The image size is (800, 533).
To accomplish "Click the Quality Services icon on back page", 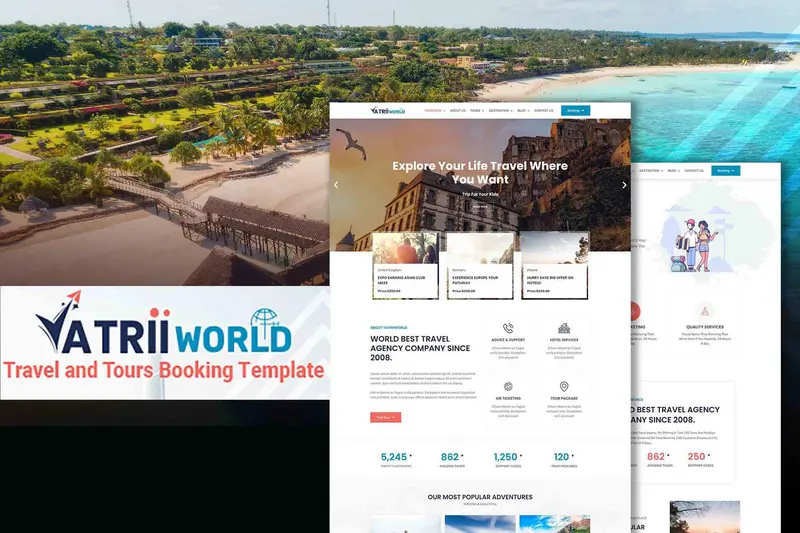I will [705, 311].
